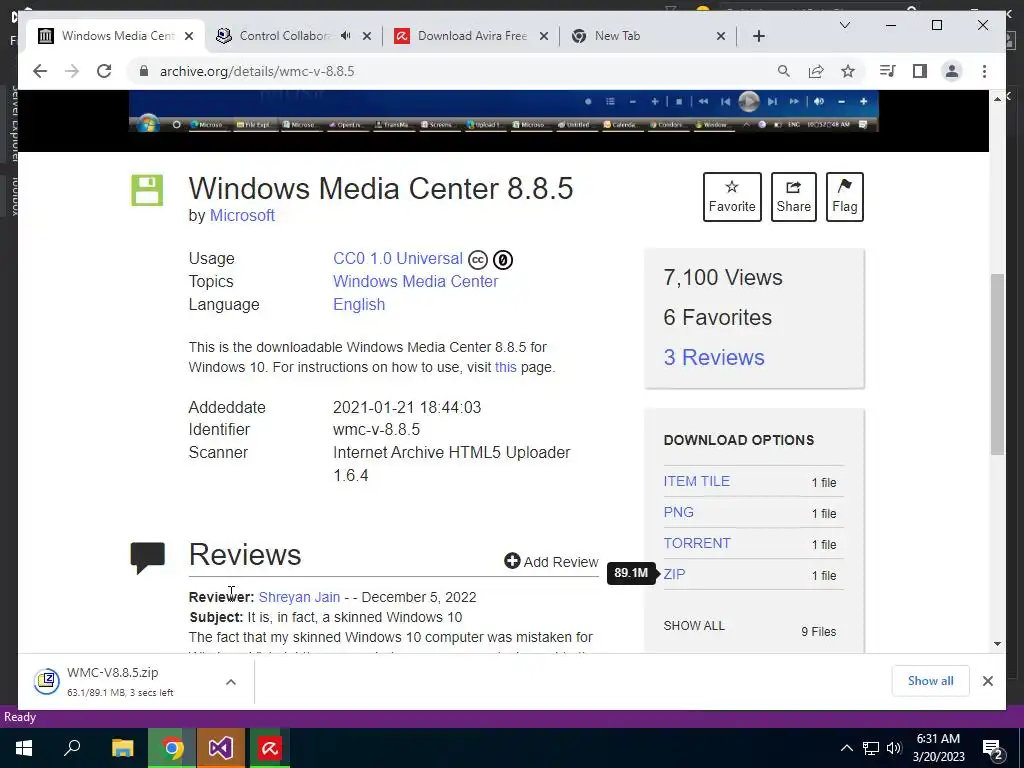1024x768 pixels.
Task: Flag this archive item
Action: pos(844,197)
